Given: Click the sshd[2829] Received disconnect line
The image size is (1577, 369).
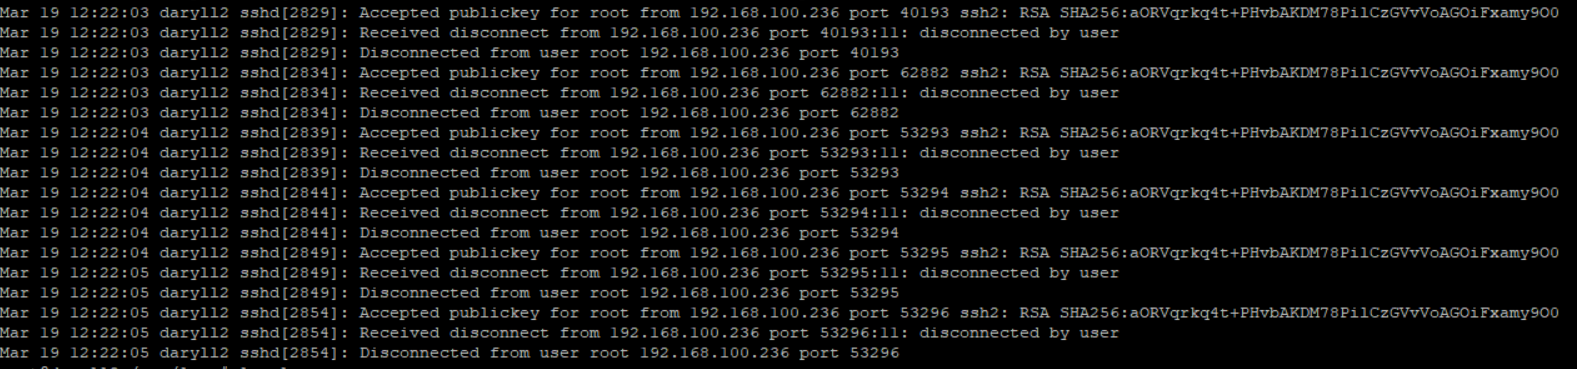Looking at the screenshot, I should tap(560, 33).
